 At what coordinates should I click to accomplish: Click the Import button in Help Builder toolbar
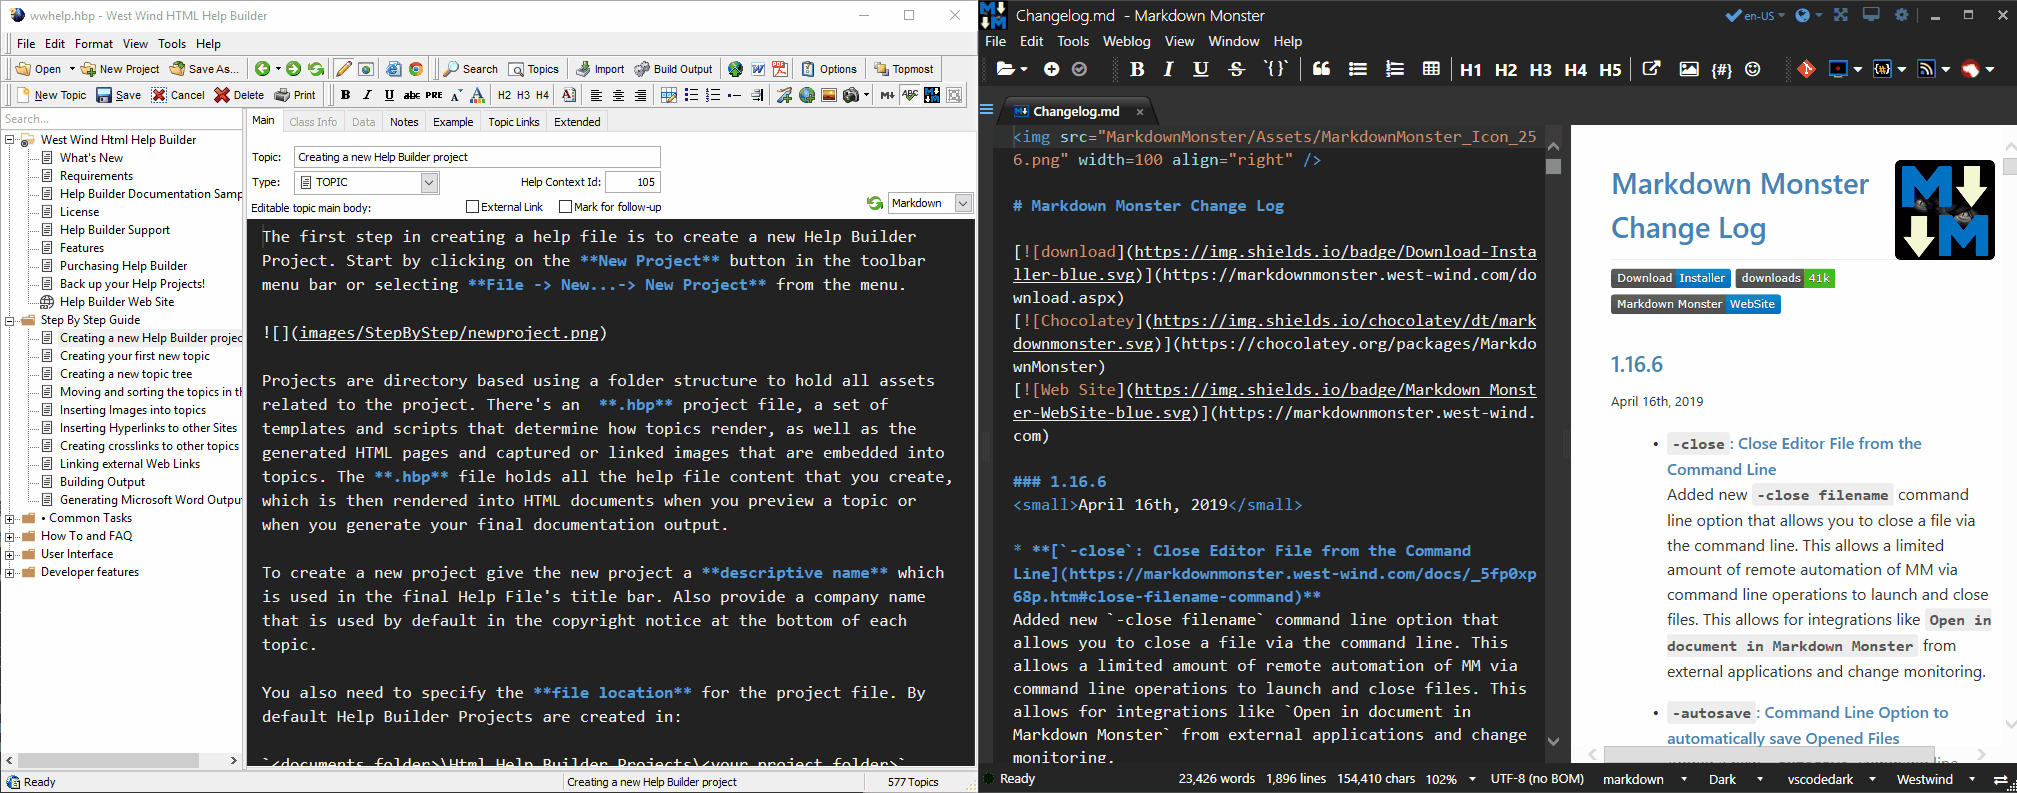(600, 69)
